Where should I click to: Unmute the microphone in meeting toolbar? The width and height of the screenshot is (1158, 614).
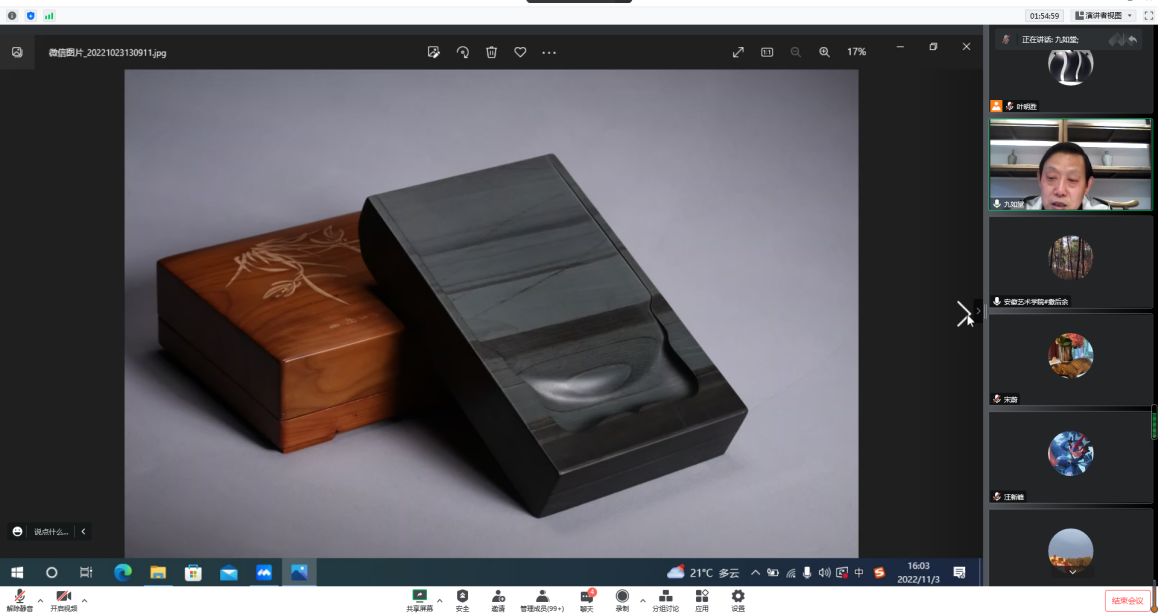tap(19, 598)
